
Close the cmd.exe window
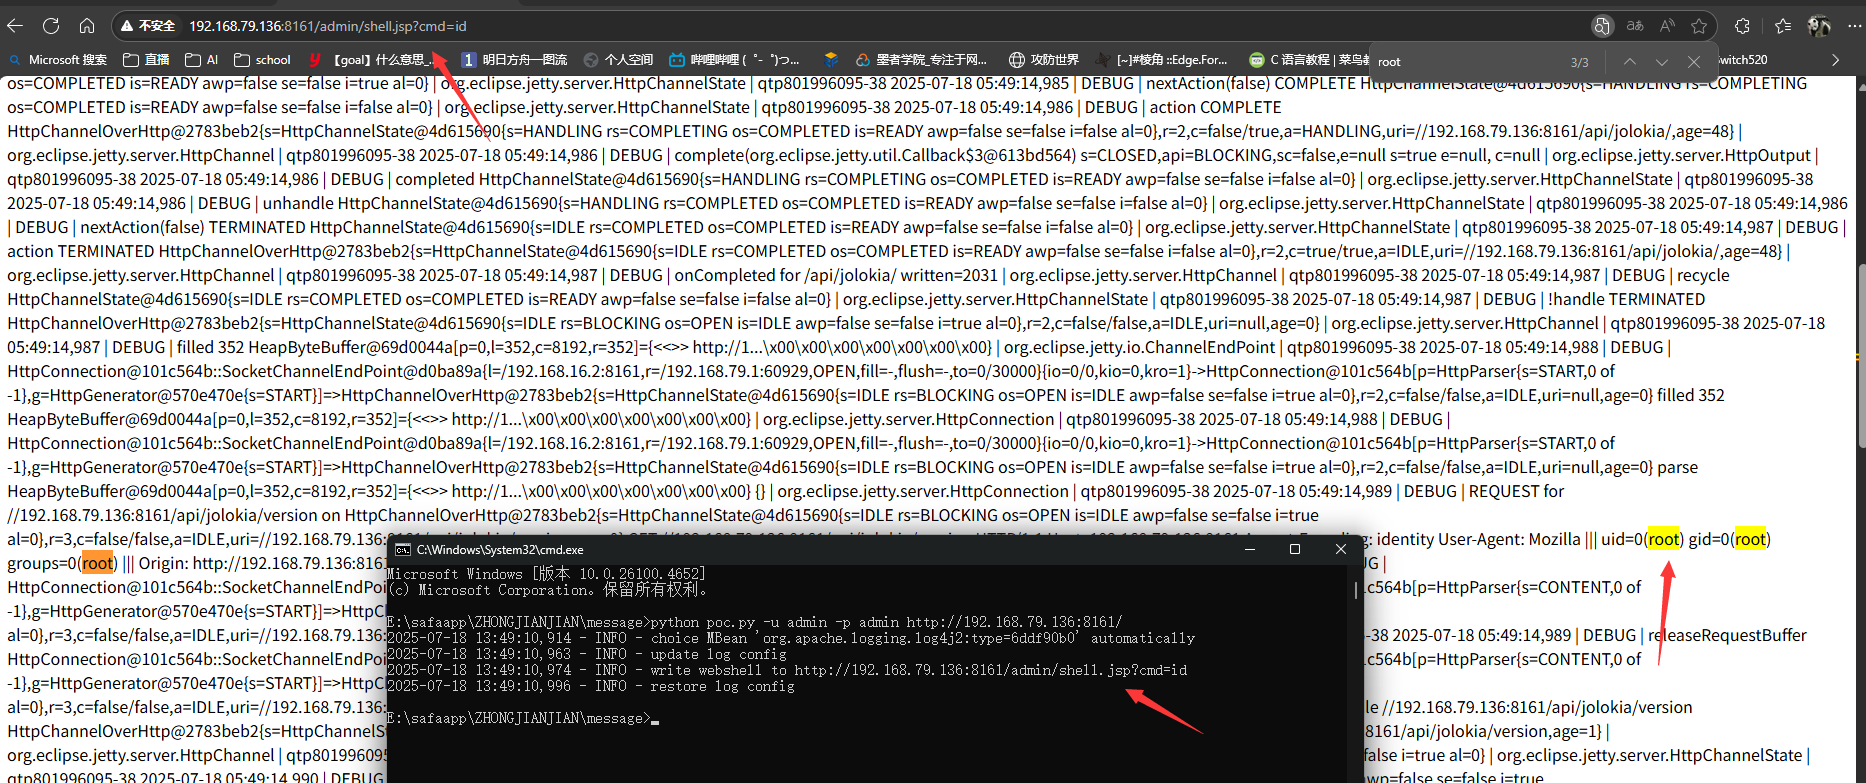coord(1341,549)
